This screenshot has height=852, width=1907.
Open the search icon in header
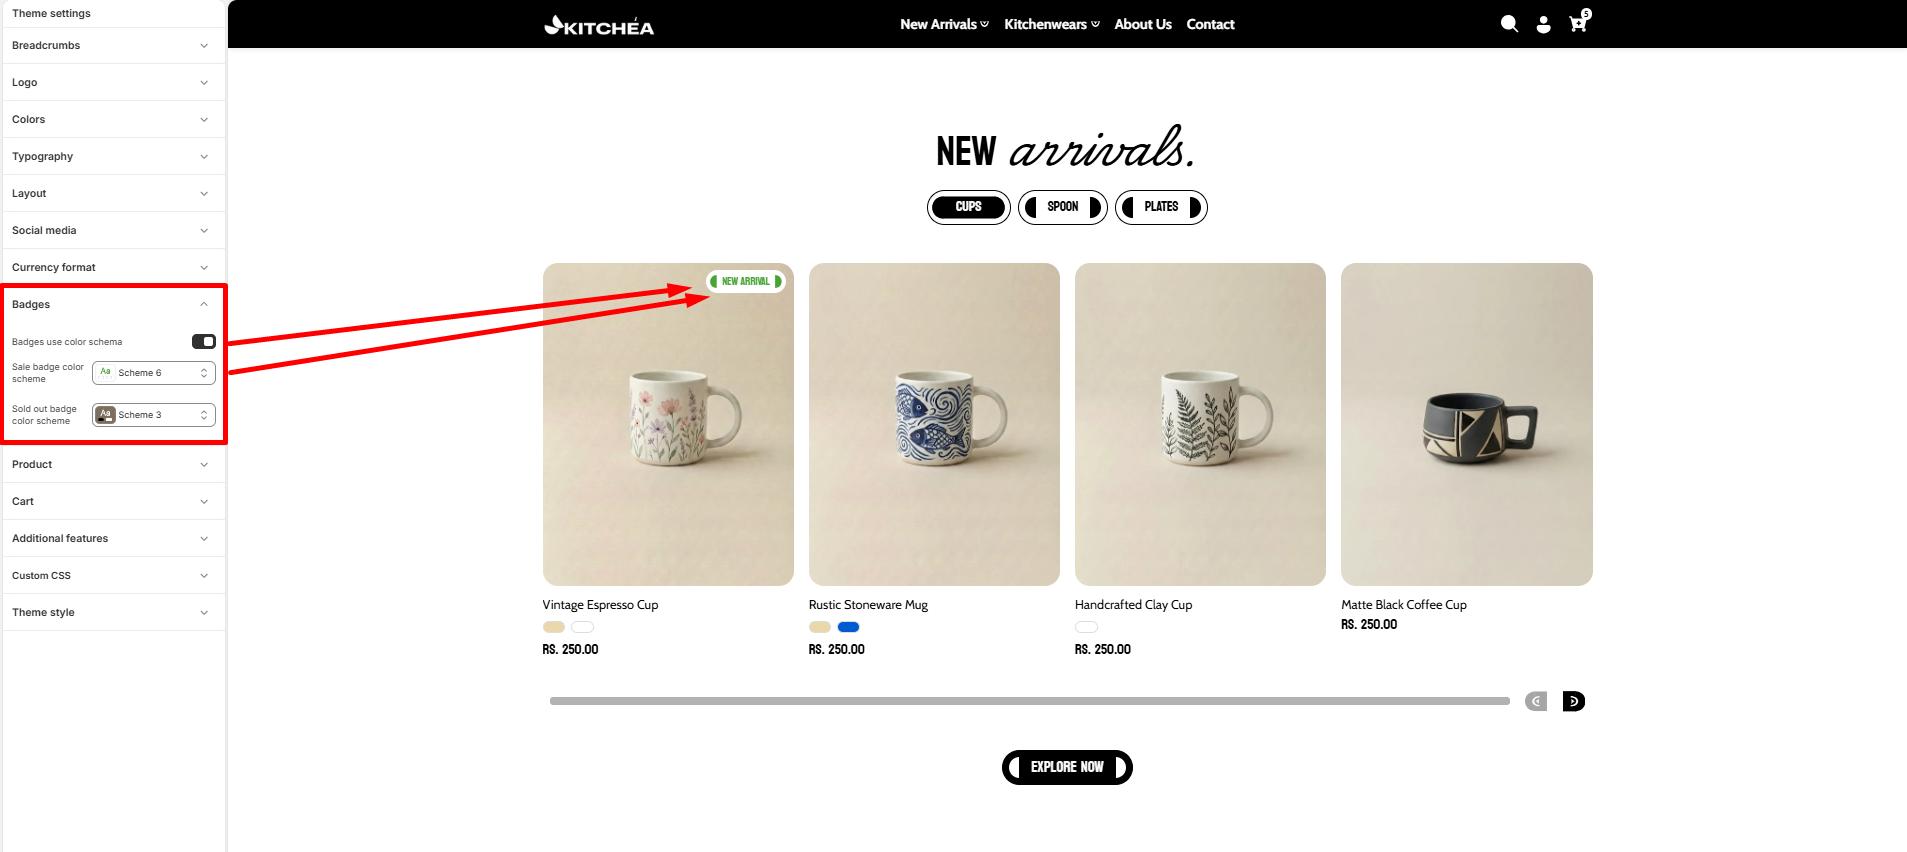pos(1509,24)
